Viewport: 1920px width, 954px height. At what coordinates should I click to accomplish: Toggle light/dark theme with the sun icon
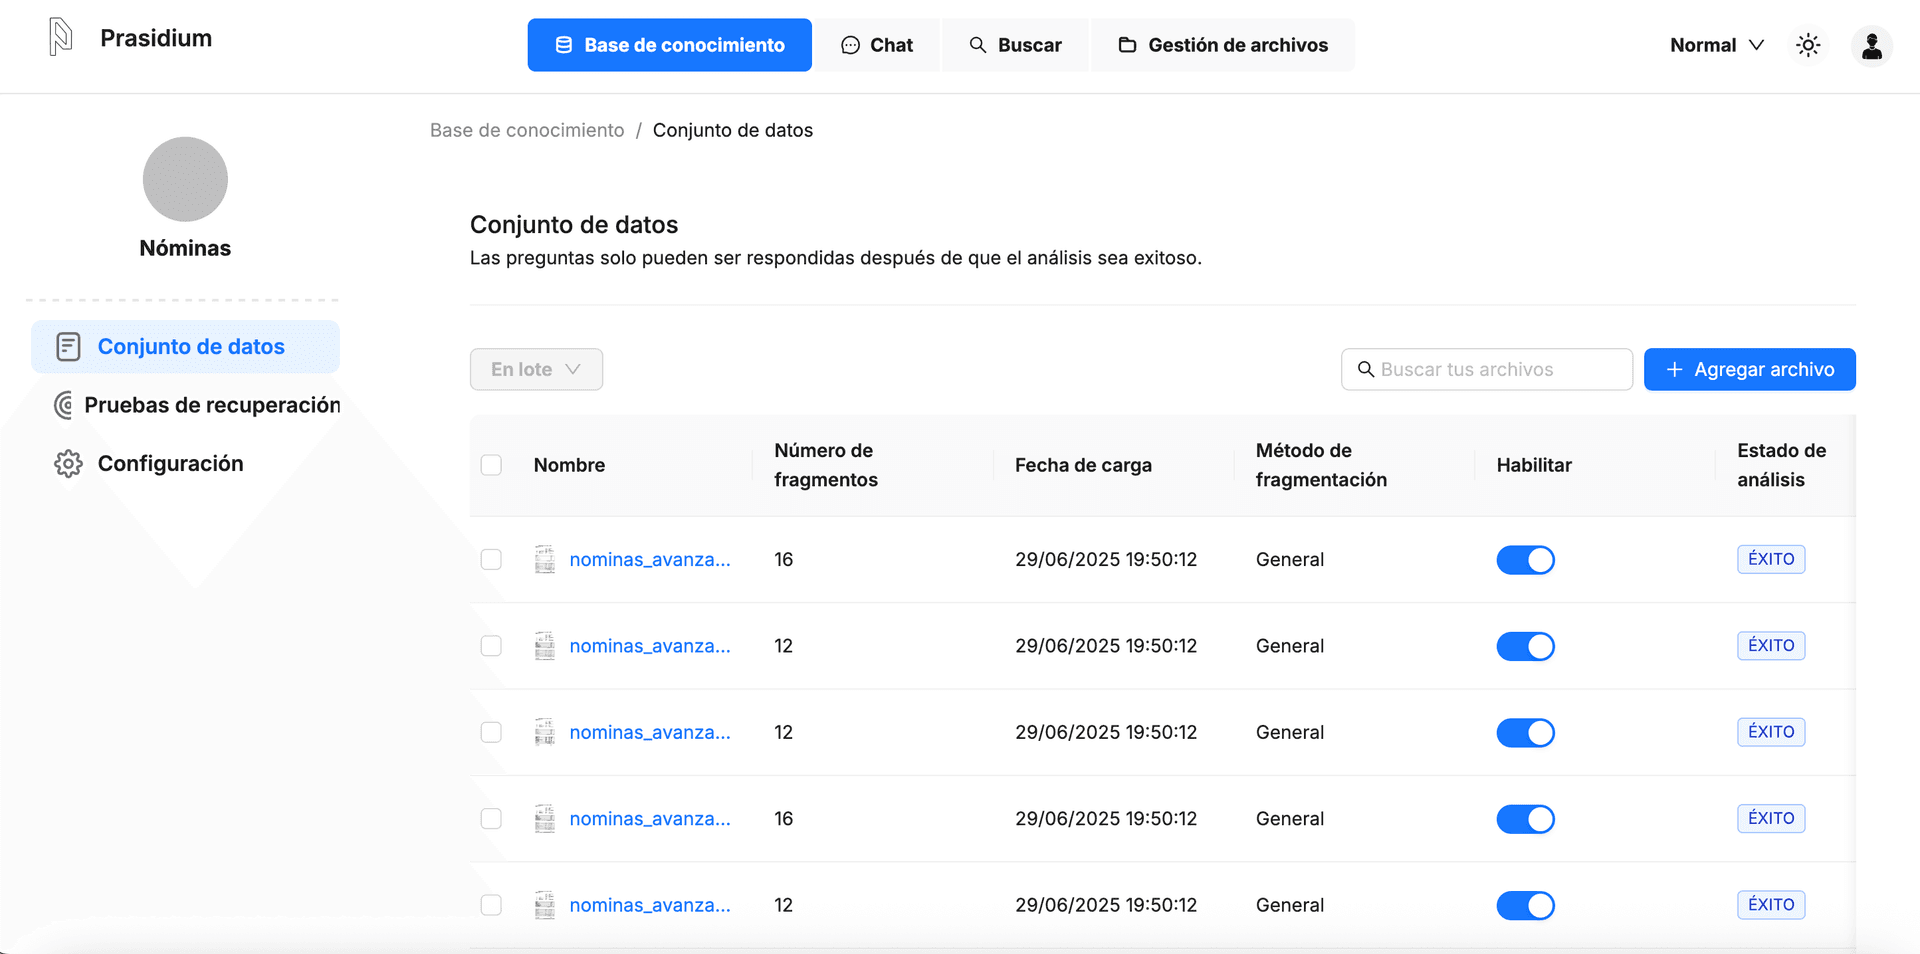[x=1807, y=45]
